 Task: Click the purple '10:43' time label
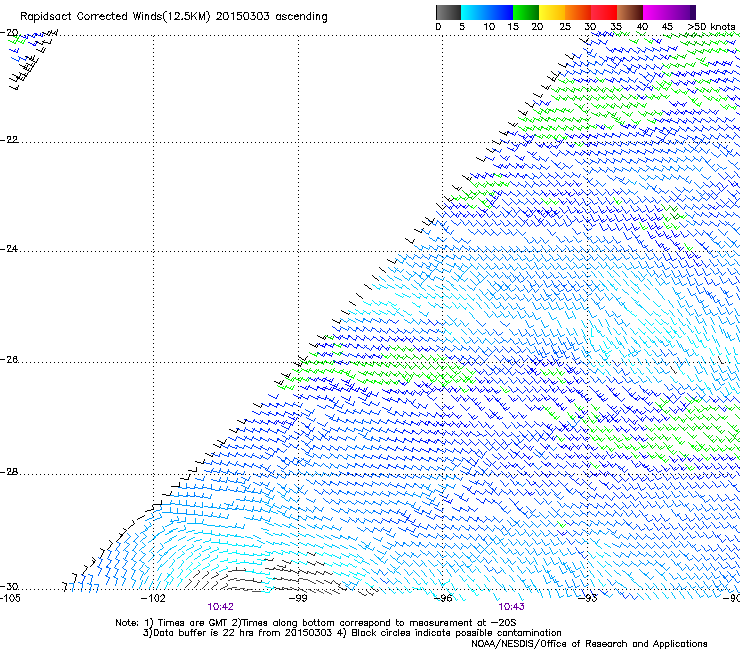tap(512, 607)
